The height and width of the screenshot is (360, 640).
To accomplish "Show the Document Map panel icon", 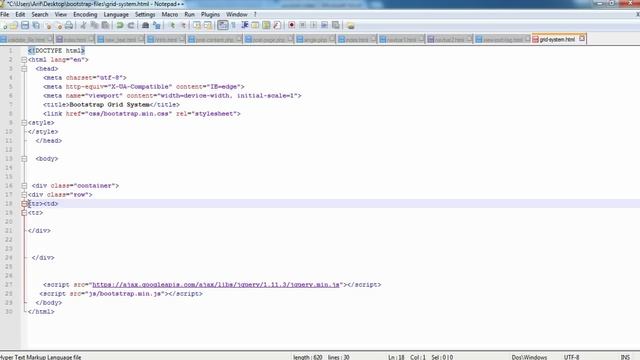I will pyautogui.click(x=266, y=25).
